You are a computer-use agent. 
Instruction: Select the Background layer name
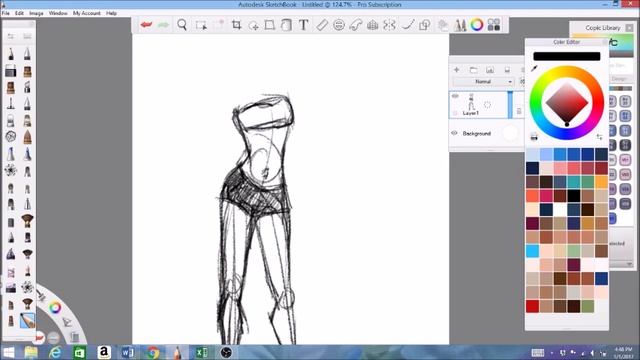[476, 133]
